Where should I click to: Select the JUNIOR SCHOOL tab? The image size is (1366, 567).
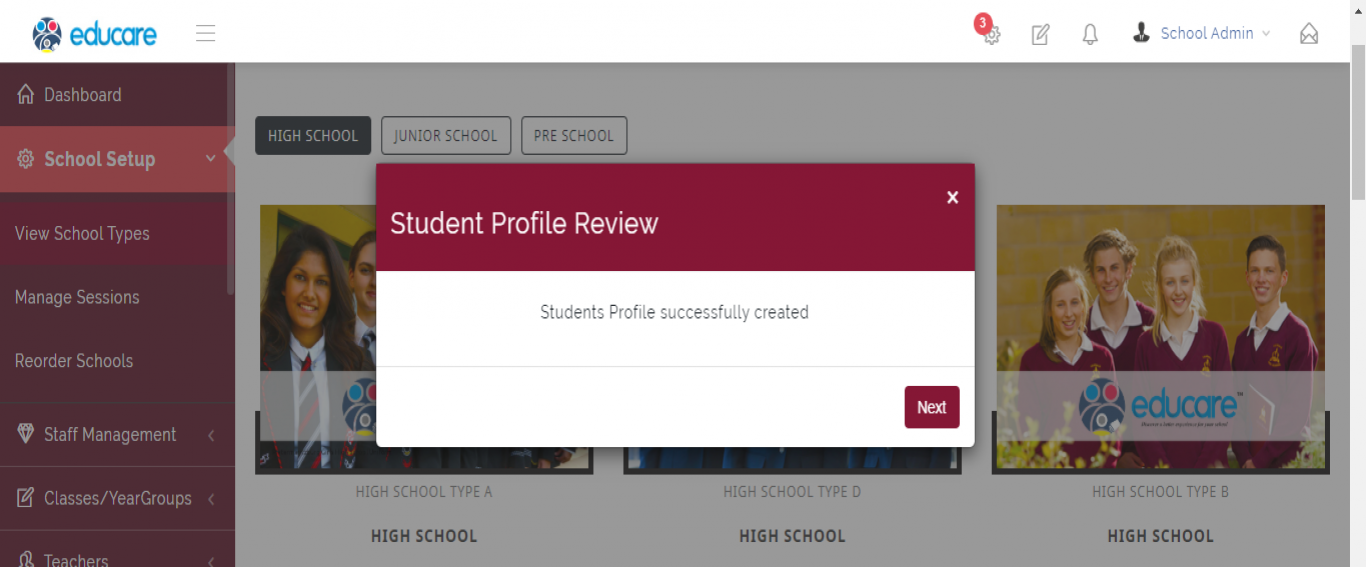446,136
